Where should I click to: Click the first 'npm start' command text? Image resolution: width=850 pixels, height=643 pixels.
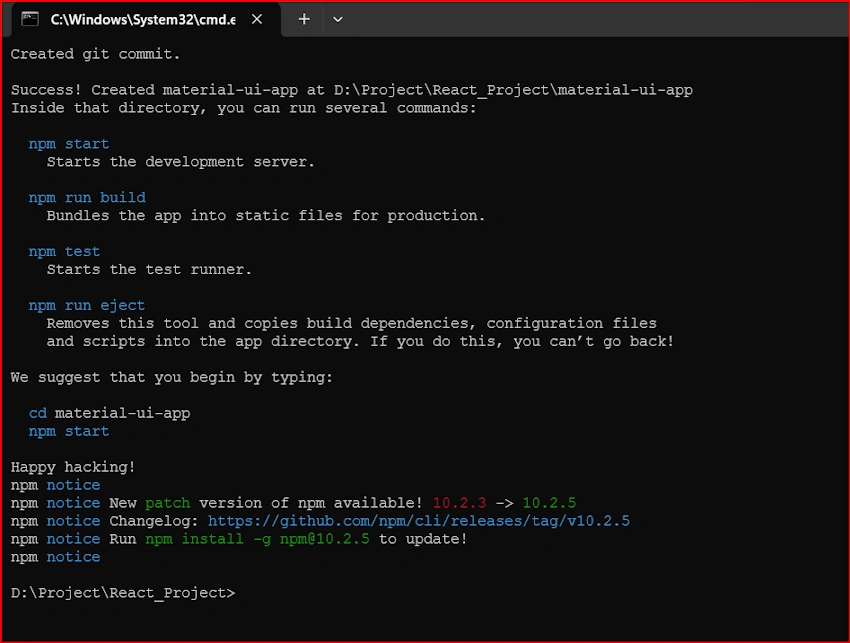point(69,144)
